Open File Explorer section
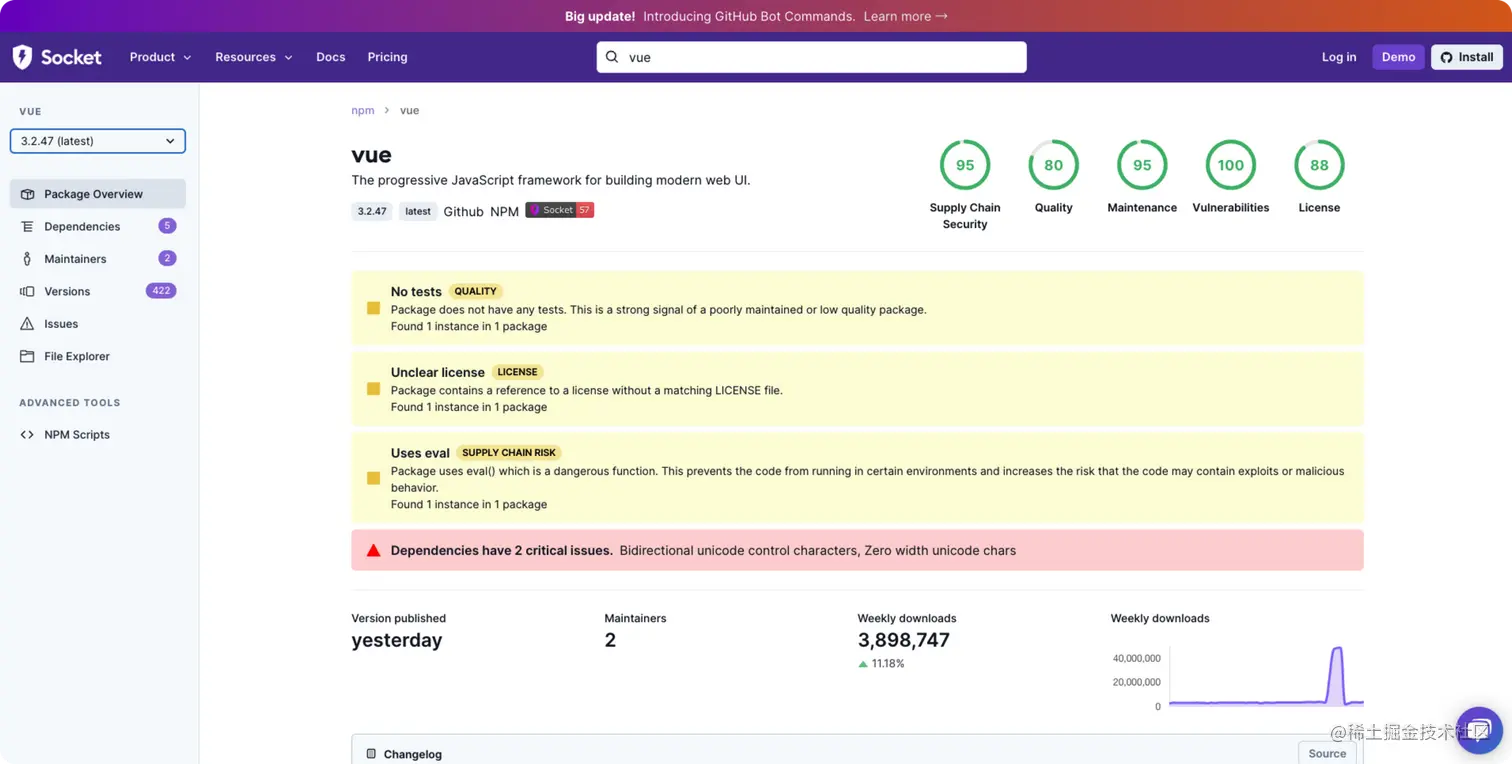This screenshot has width=1512, height=764. (x=98, y=356)
